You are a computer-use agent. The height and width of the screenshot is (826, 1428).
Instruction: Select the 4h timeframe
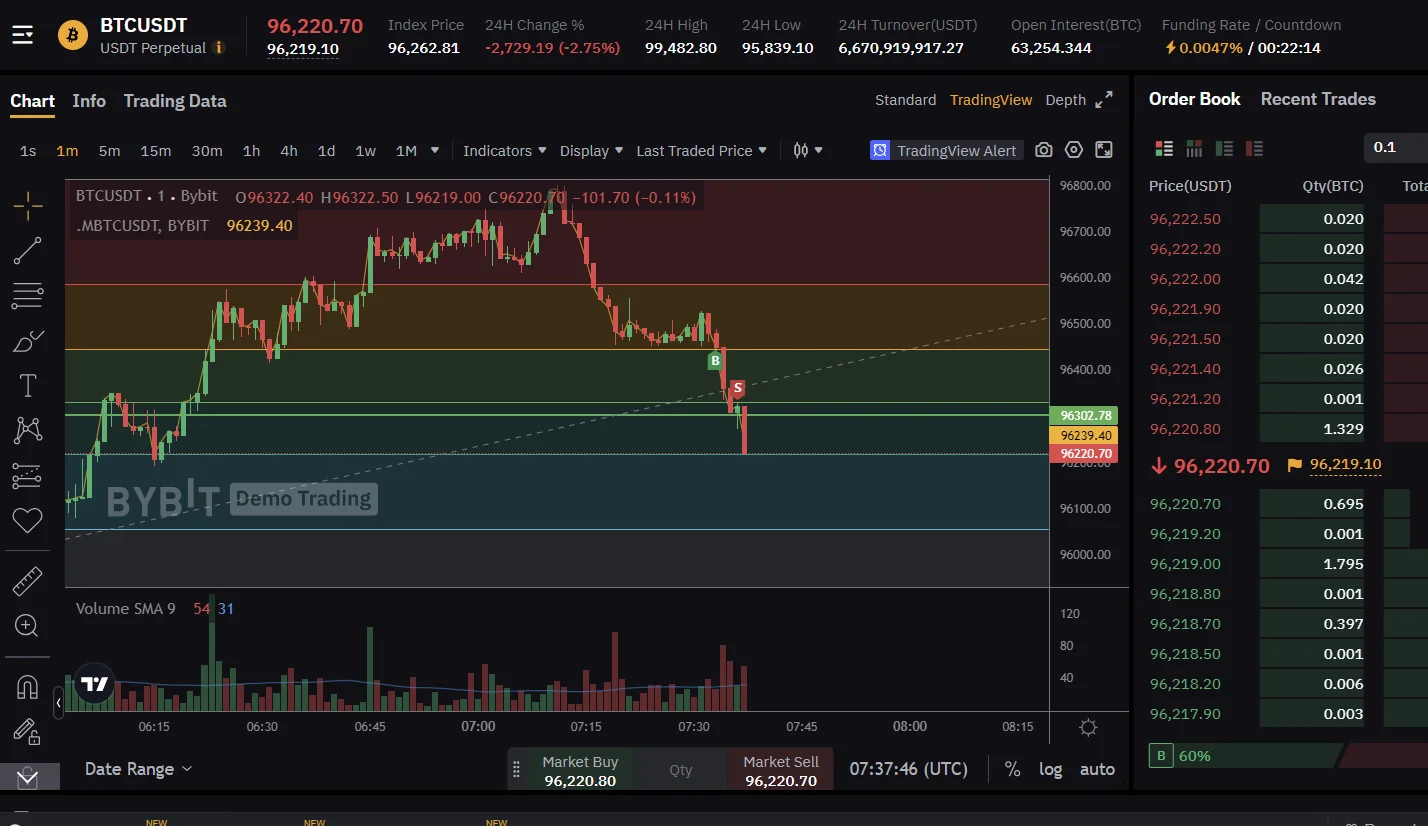[289, 151]
